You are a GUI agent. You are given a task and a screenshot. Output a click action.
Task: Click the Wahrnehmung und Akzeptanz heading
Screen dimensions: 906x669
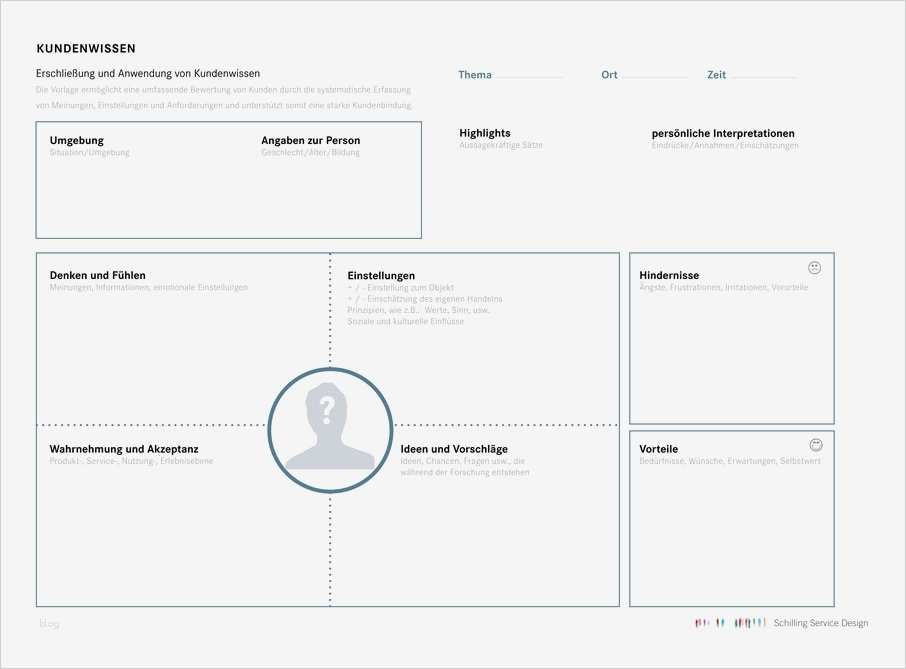click(124, 449)
